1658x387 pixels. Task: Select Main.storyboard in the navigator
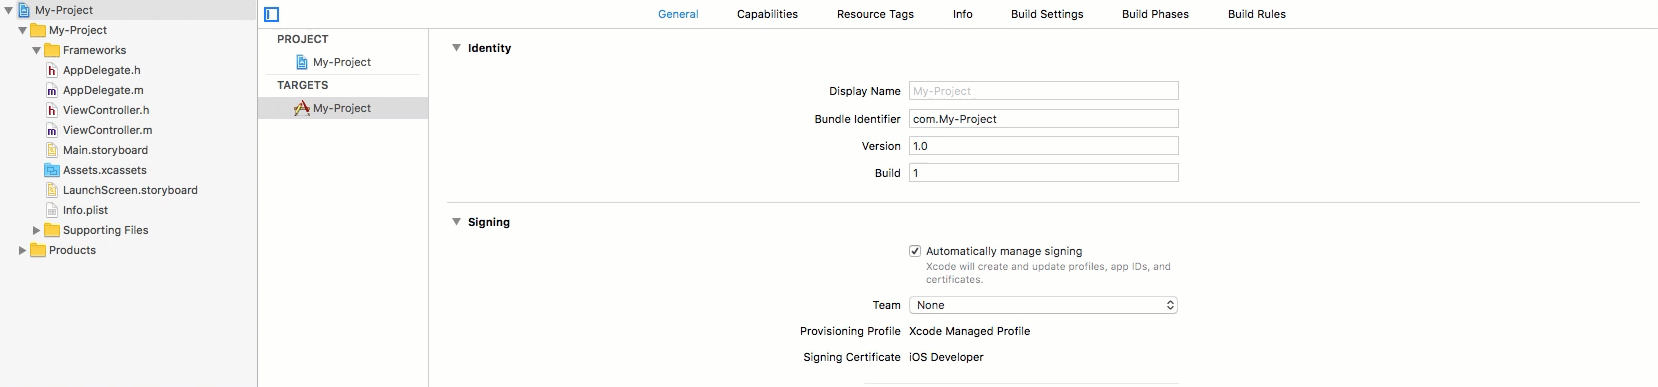[105, 150]
